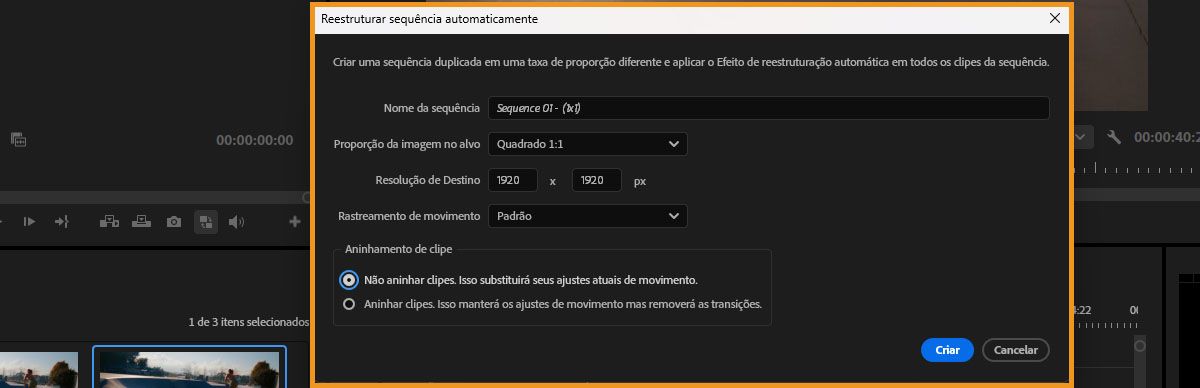Open 'Proporção da imagem no alvo' dropdown
The image size is (1200, 388).
(x=588, y=144)
